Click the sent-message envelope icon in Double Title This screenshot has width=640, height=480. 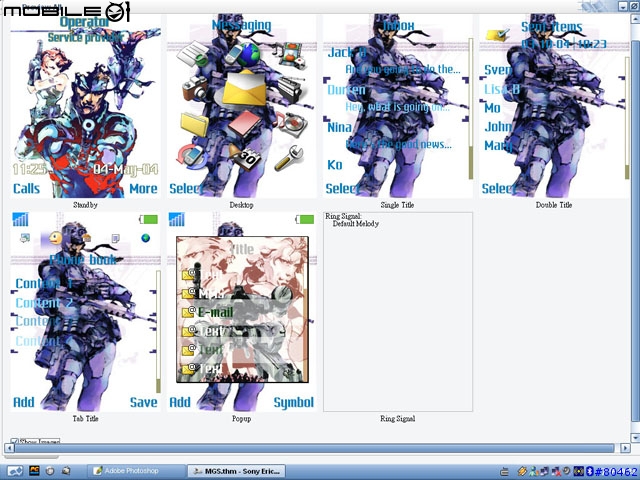[498, 36]
